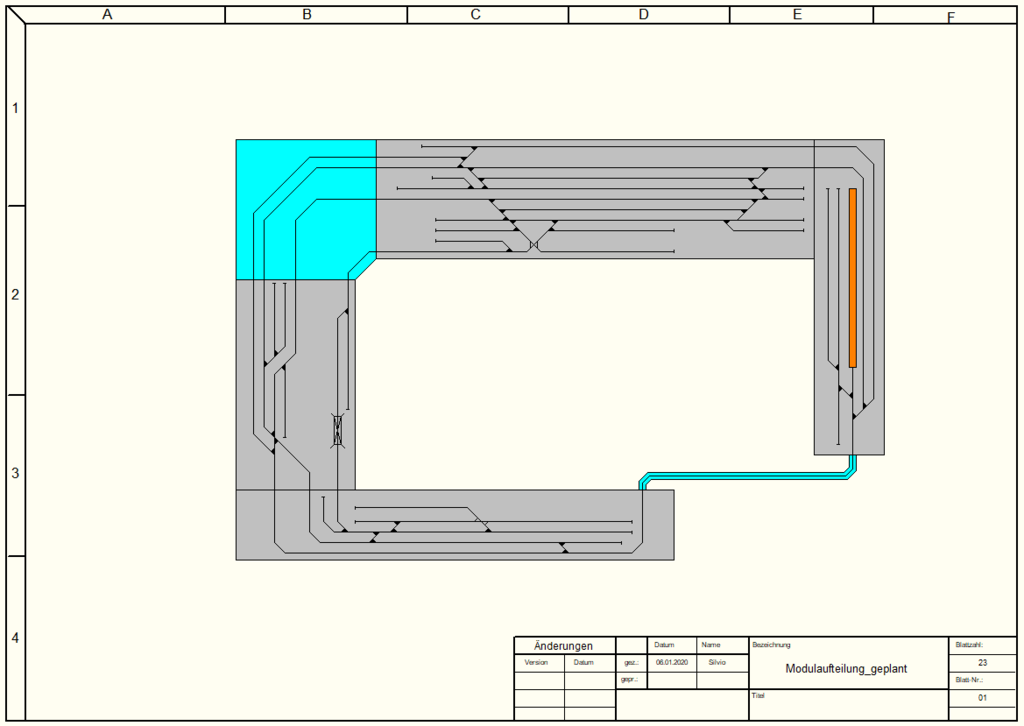Click the crossed-out rectangle symbol in left module
Viewport: 1024px width, 726px height.
[337, 431]
